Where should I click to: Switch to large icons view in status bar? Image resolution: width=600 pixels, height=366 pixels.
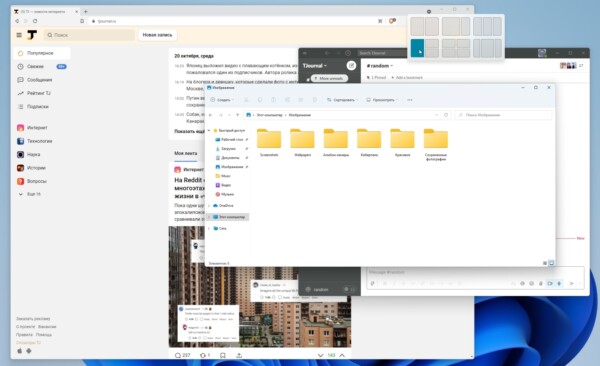point(551,263)
